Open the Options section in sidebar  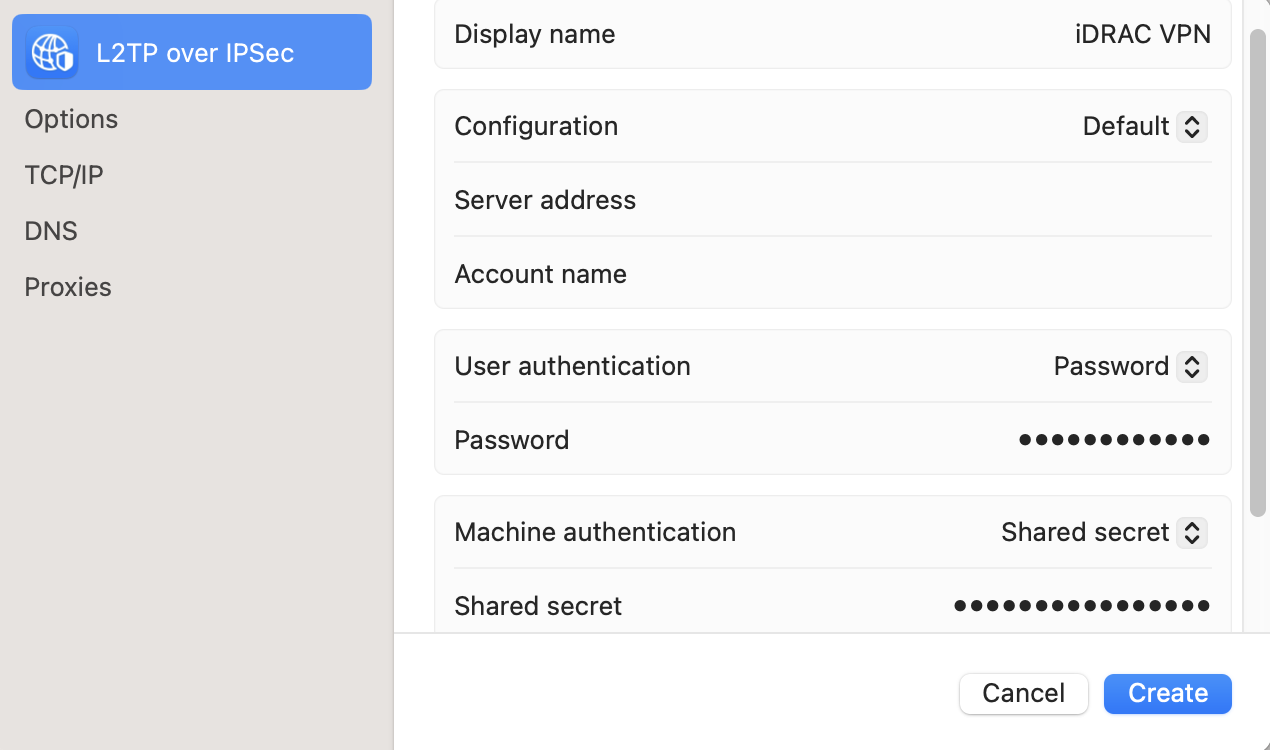click(71, 119)
